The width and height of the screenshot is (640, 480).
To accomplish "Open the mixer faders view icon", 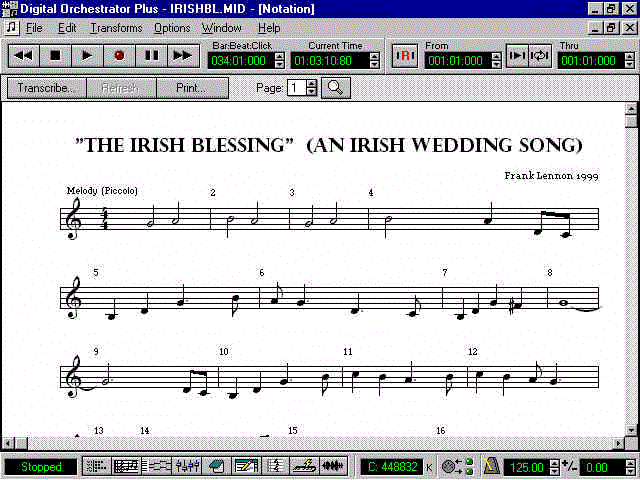I will 187,467.
